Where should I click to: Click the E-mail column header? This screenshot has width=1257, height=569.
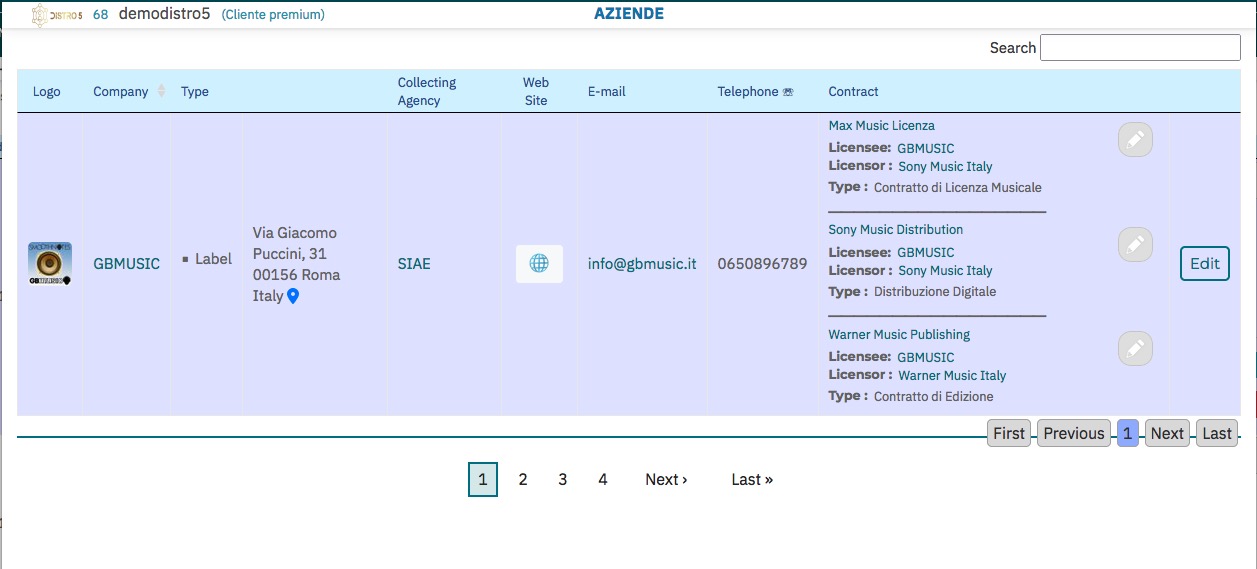607,91
